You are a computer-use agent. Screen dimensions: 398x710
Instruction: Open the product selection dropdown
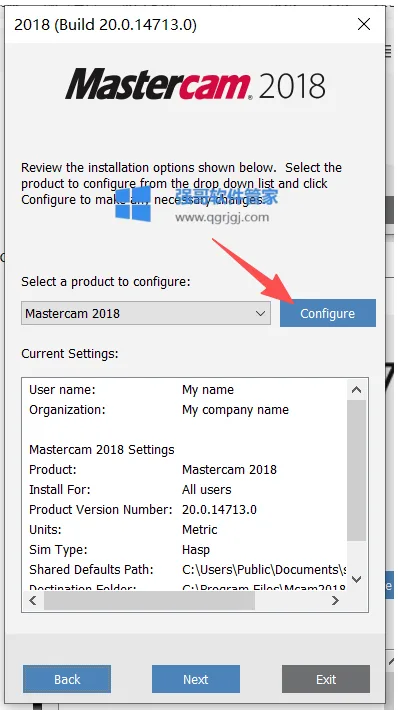(146, 313)
